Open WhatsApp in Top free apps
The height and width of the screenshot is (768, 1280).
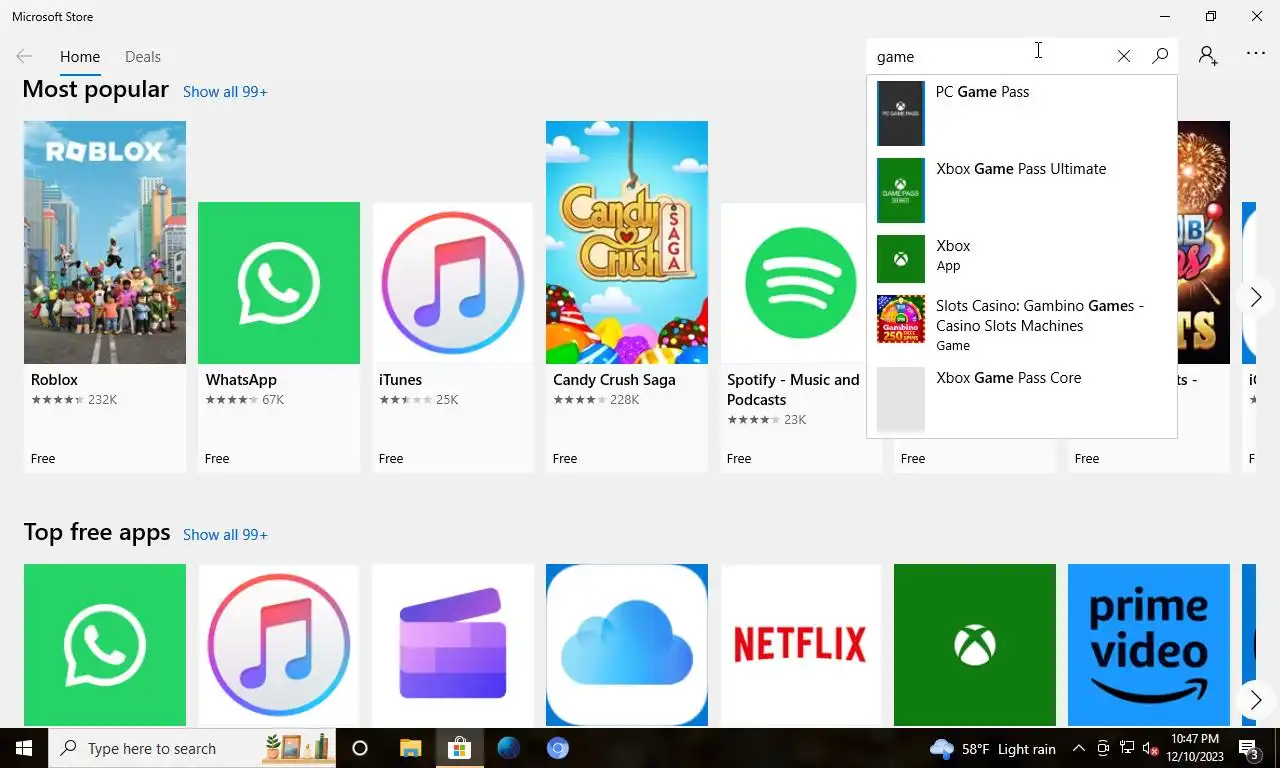point(105,645)
